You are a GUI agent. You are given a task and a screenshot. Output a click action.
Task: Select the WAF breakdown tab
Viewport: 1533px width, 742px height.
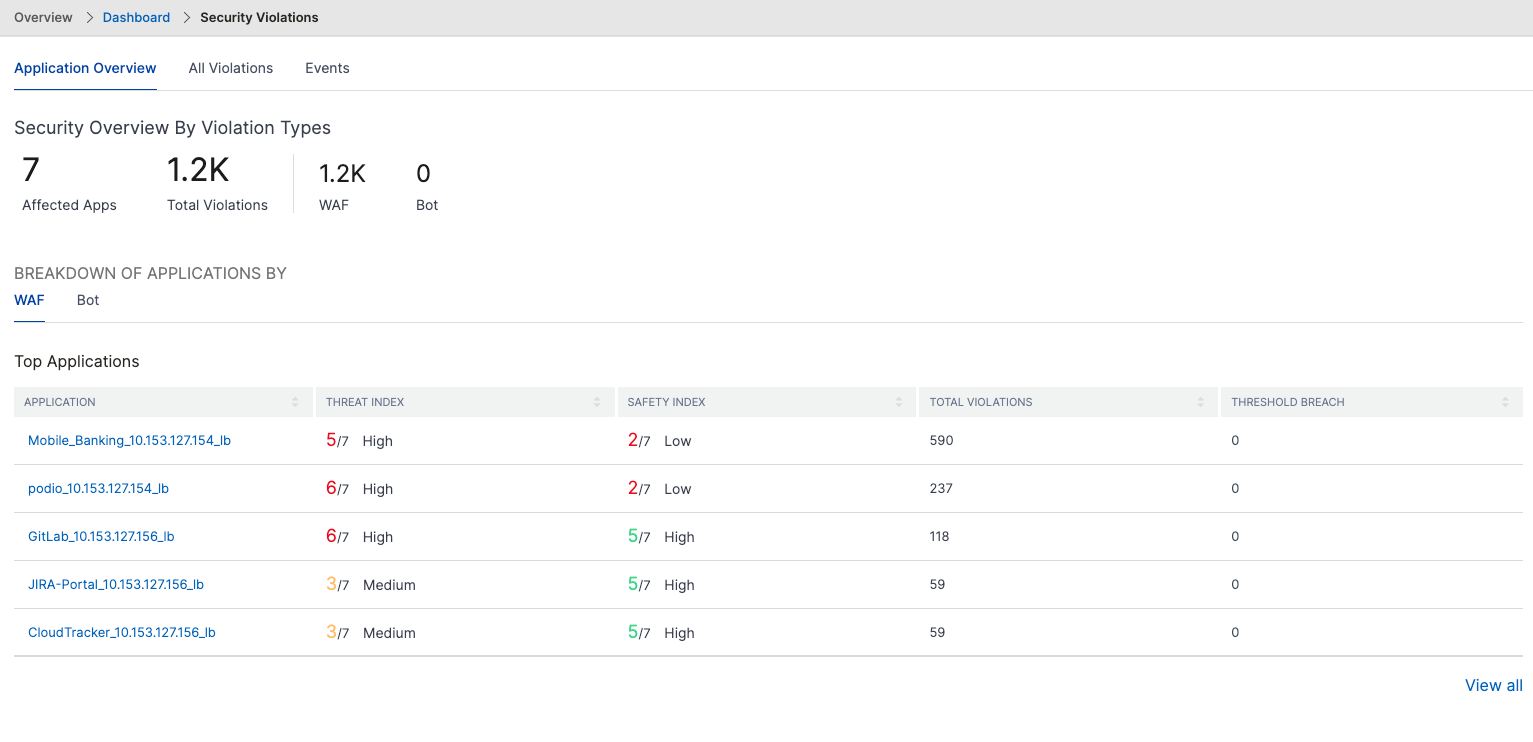[29, 300]
